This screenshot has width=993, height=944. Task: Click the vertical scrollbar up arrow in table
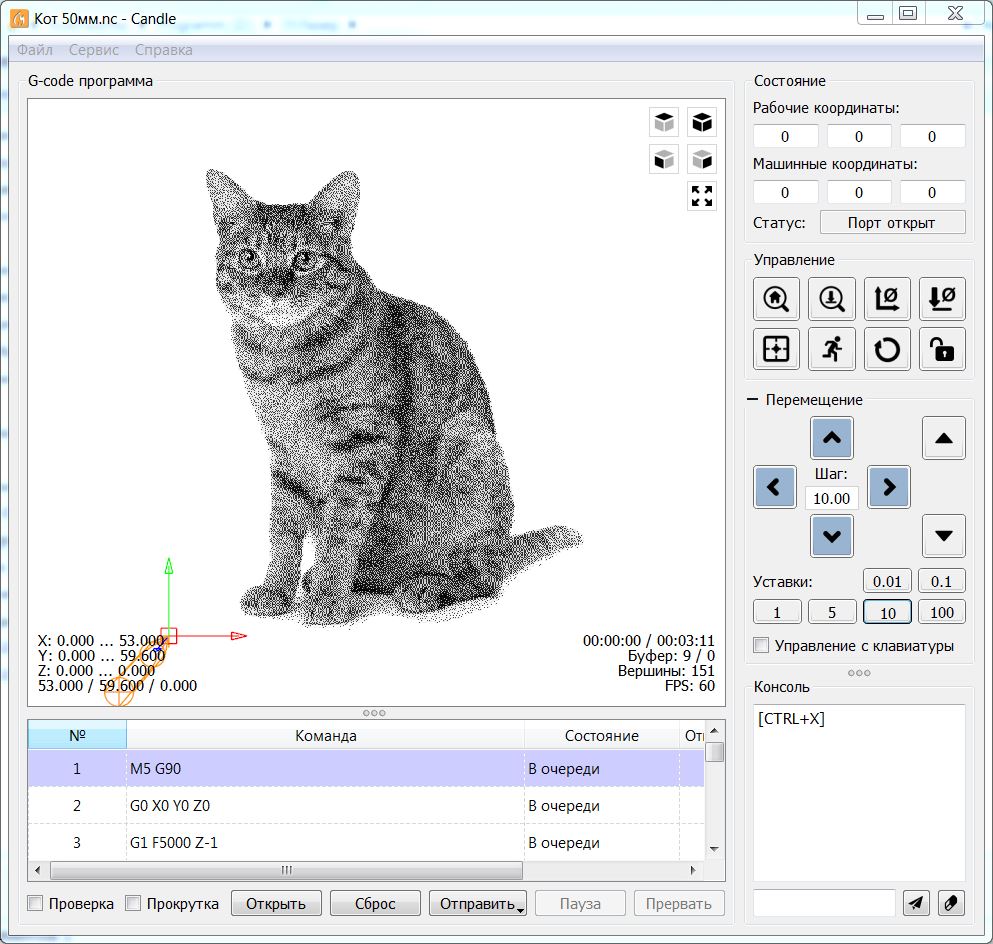[x=714, y=731]
